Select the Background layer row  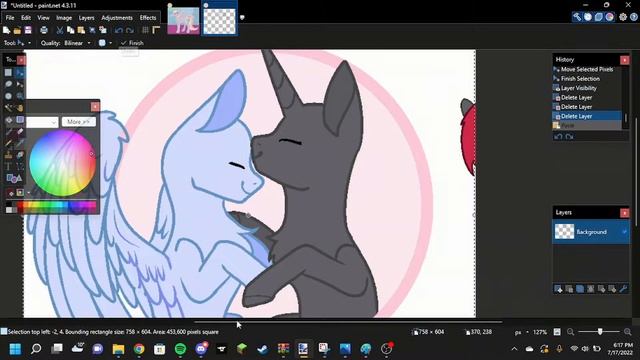[x=591, y=232]
